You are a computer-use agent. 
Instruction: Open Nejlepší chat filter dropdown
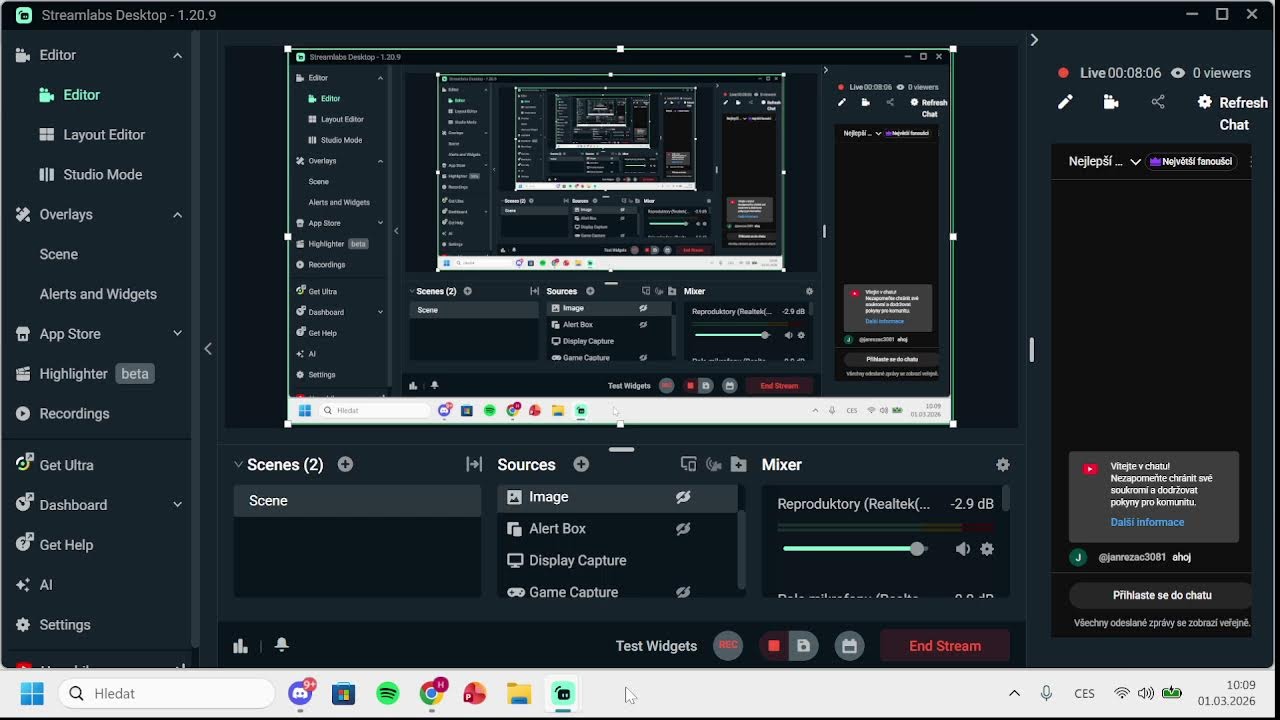click(1105, 161)
